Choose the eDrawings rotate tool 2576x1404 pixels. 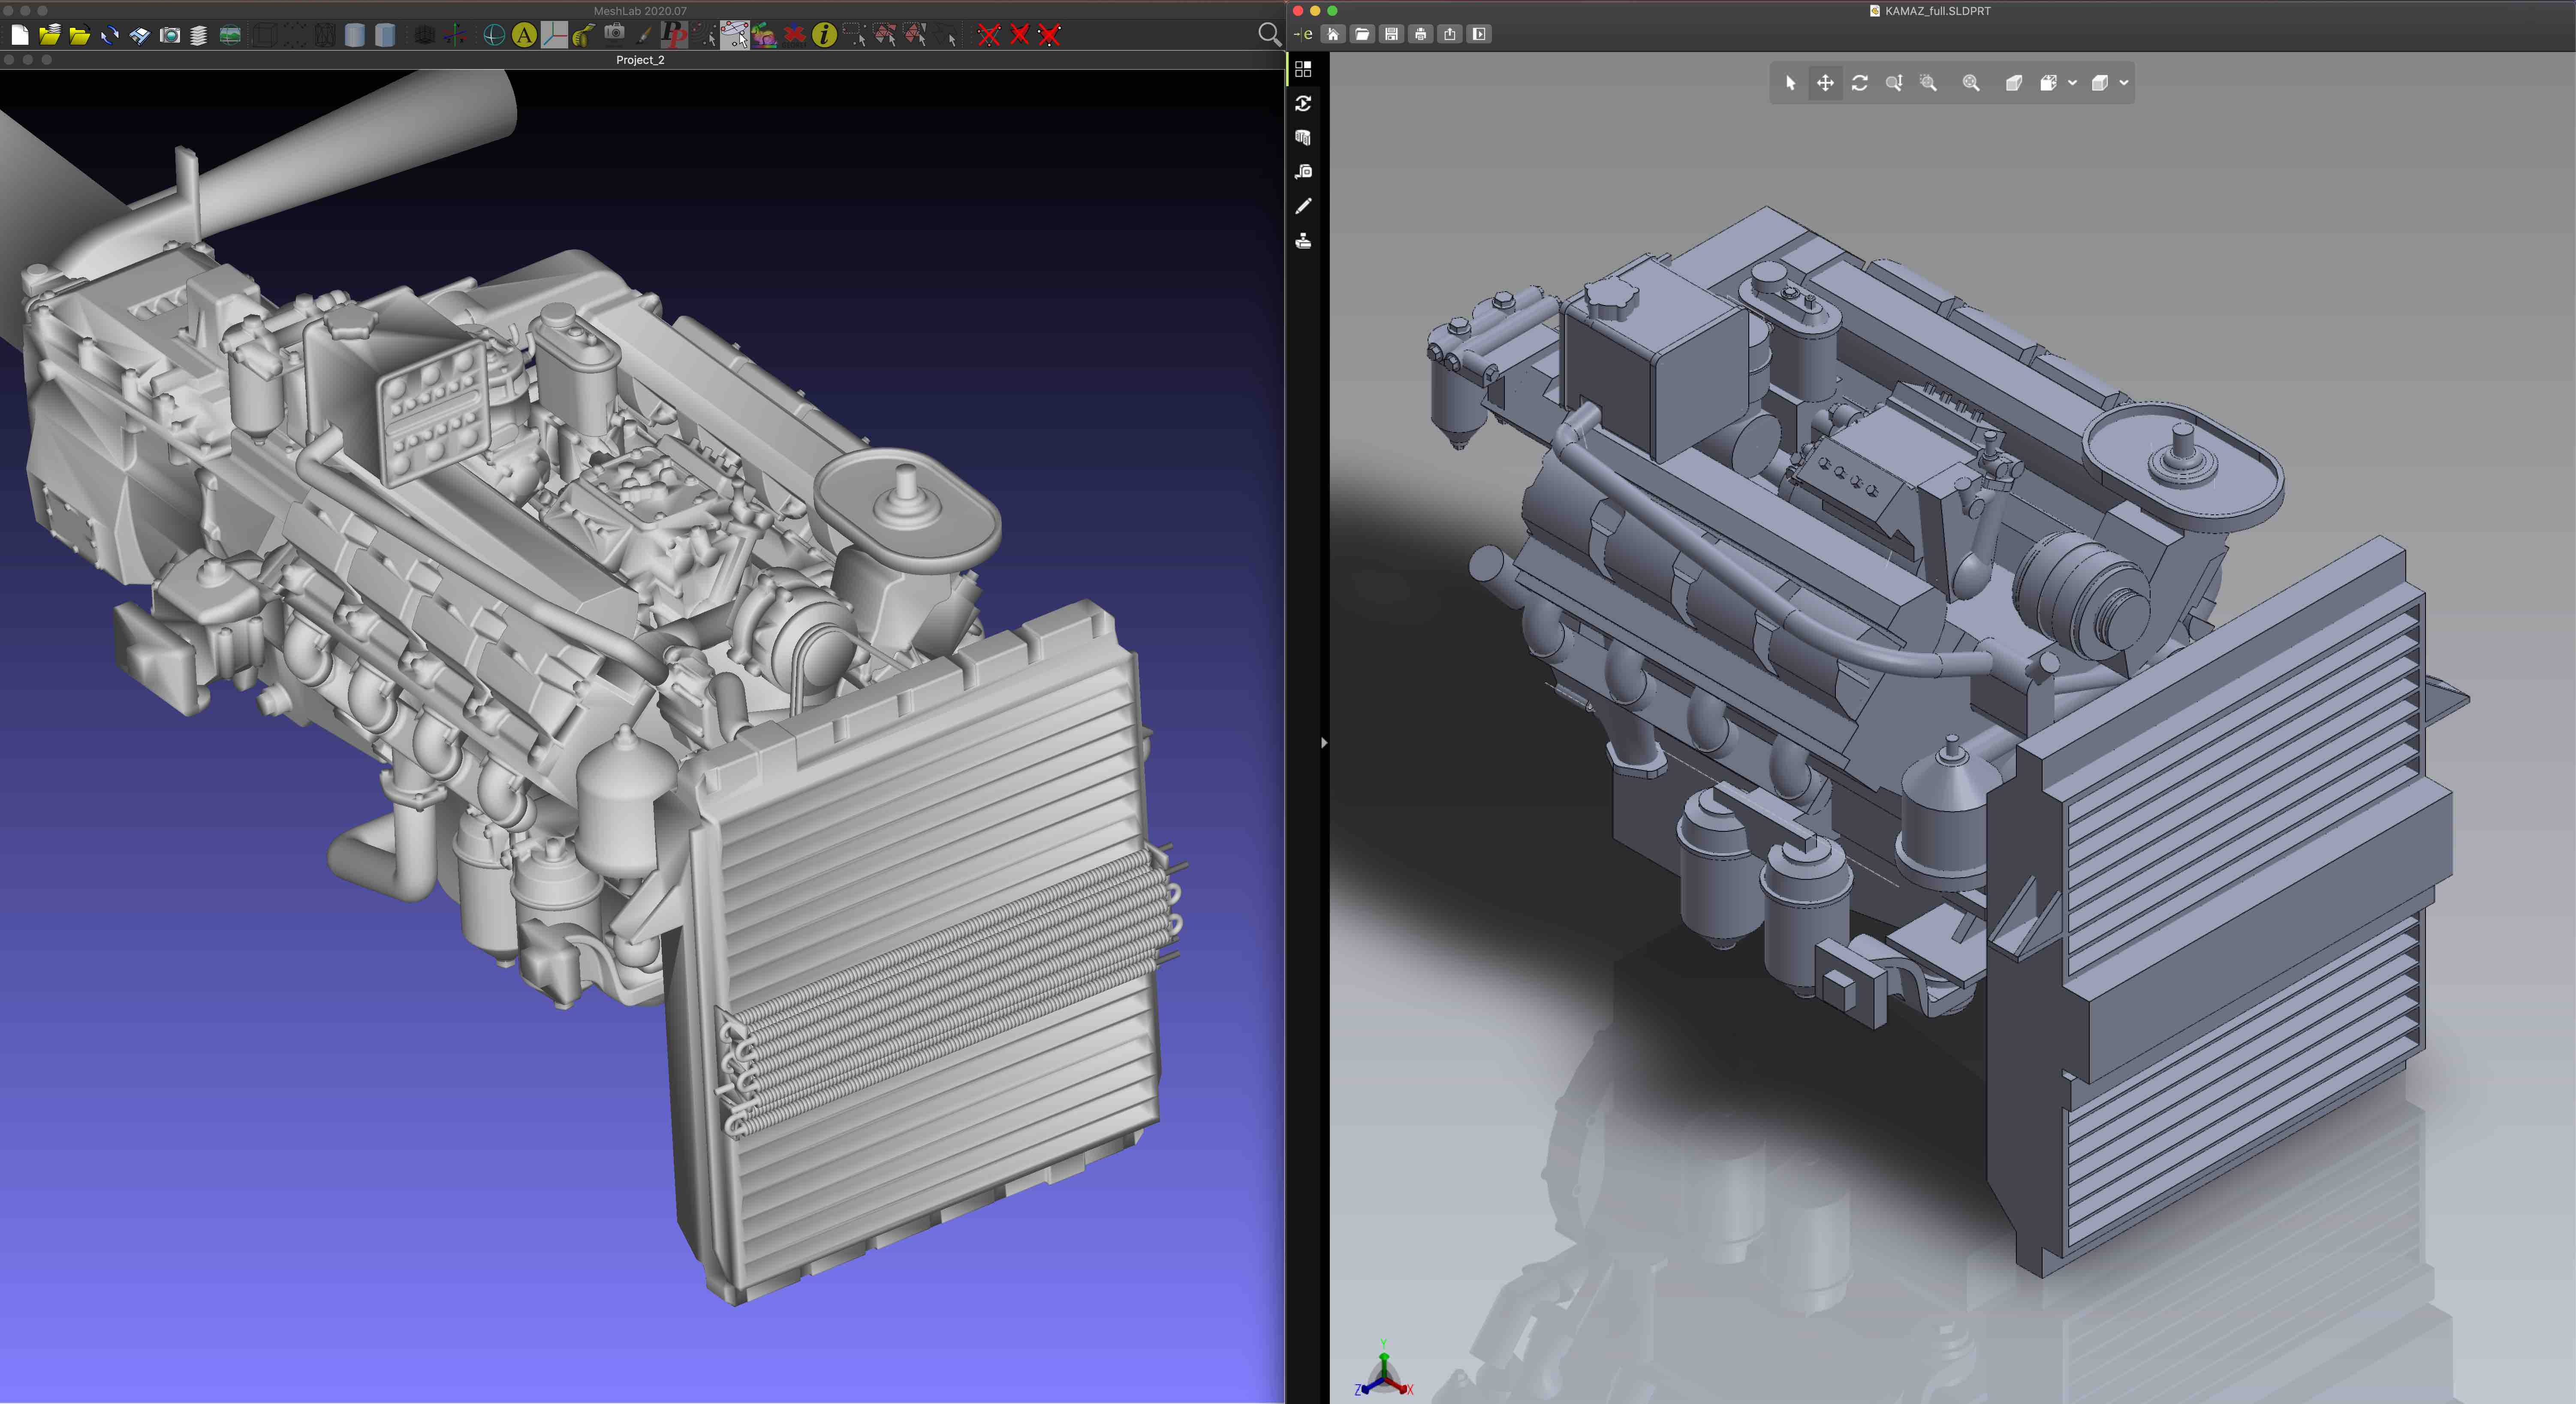[1860, 83]
